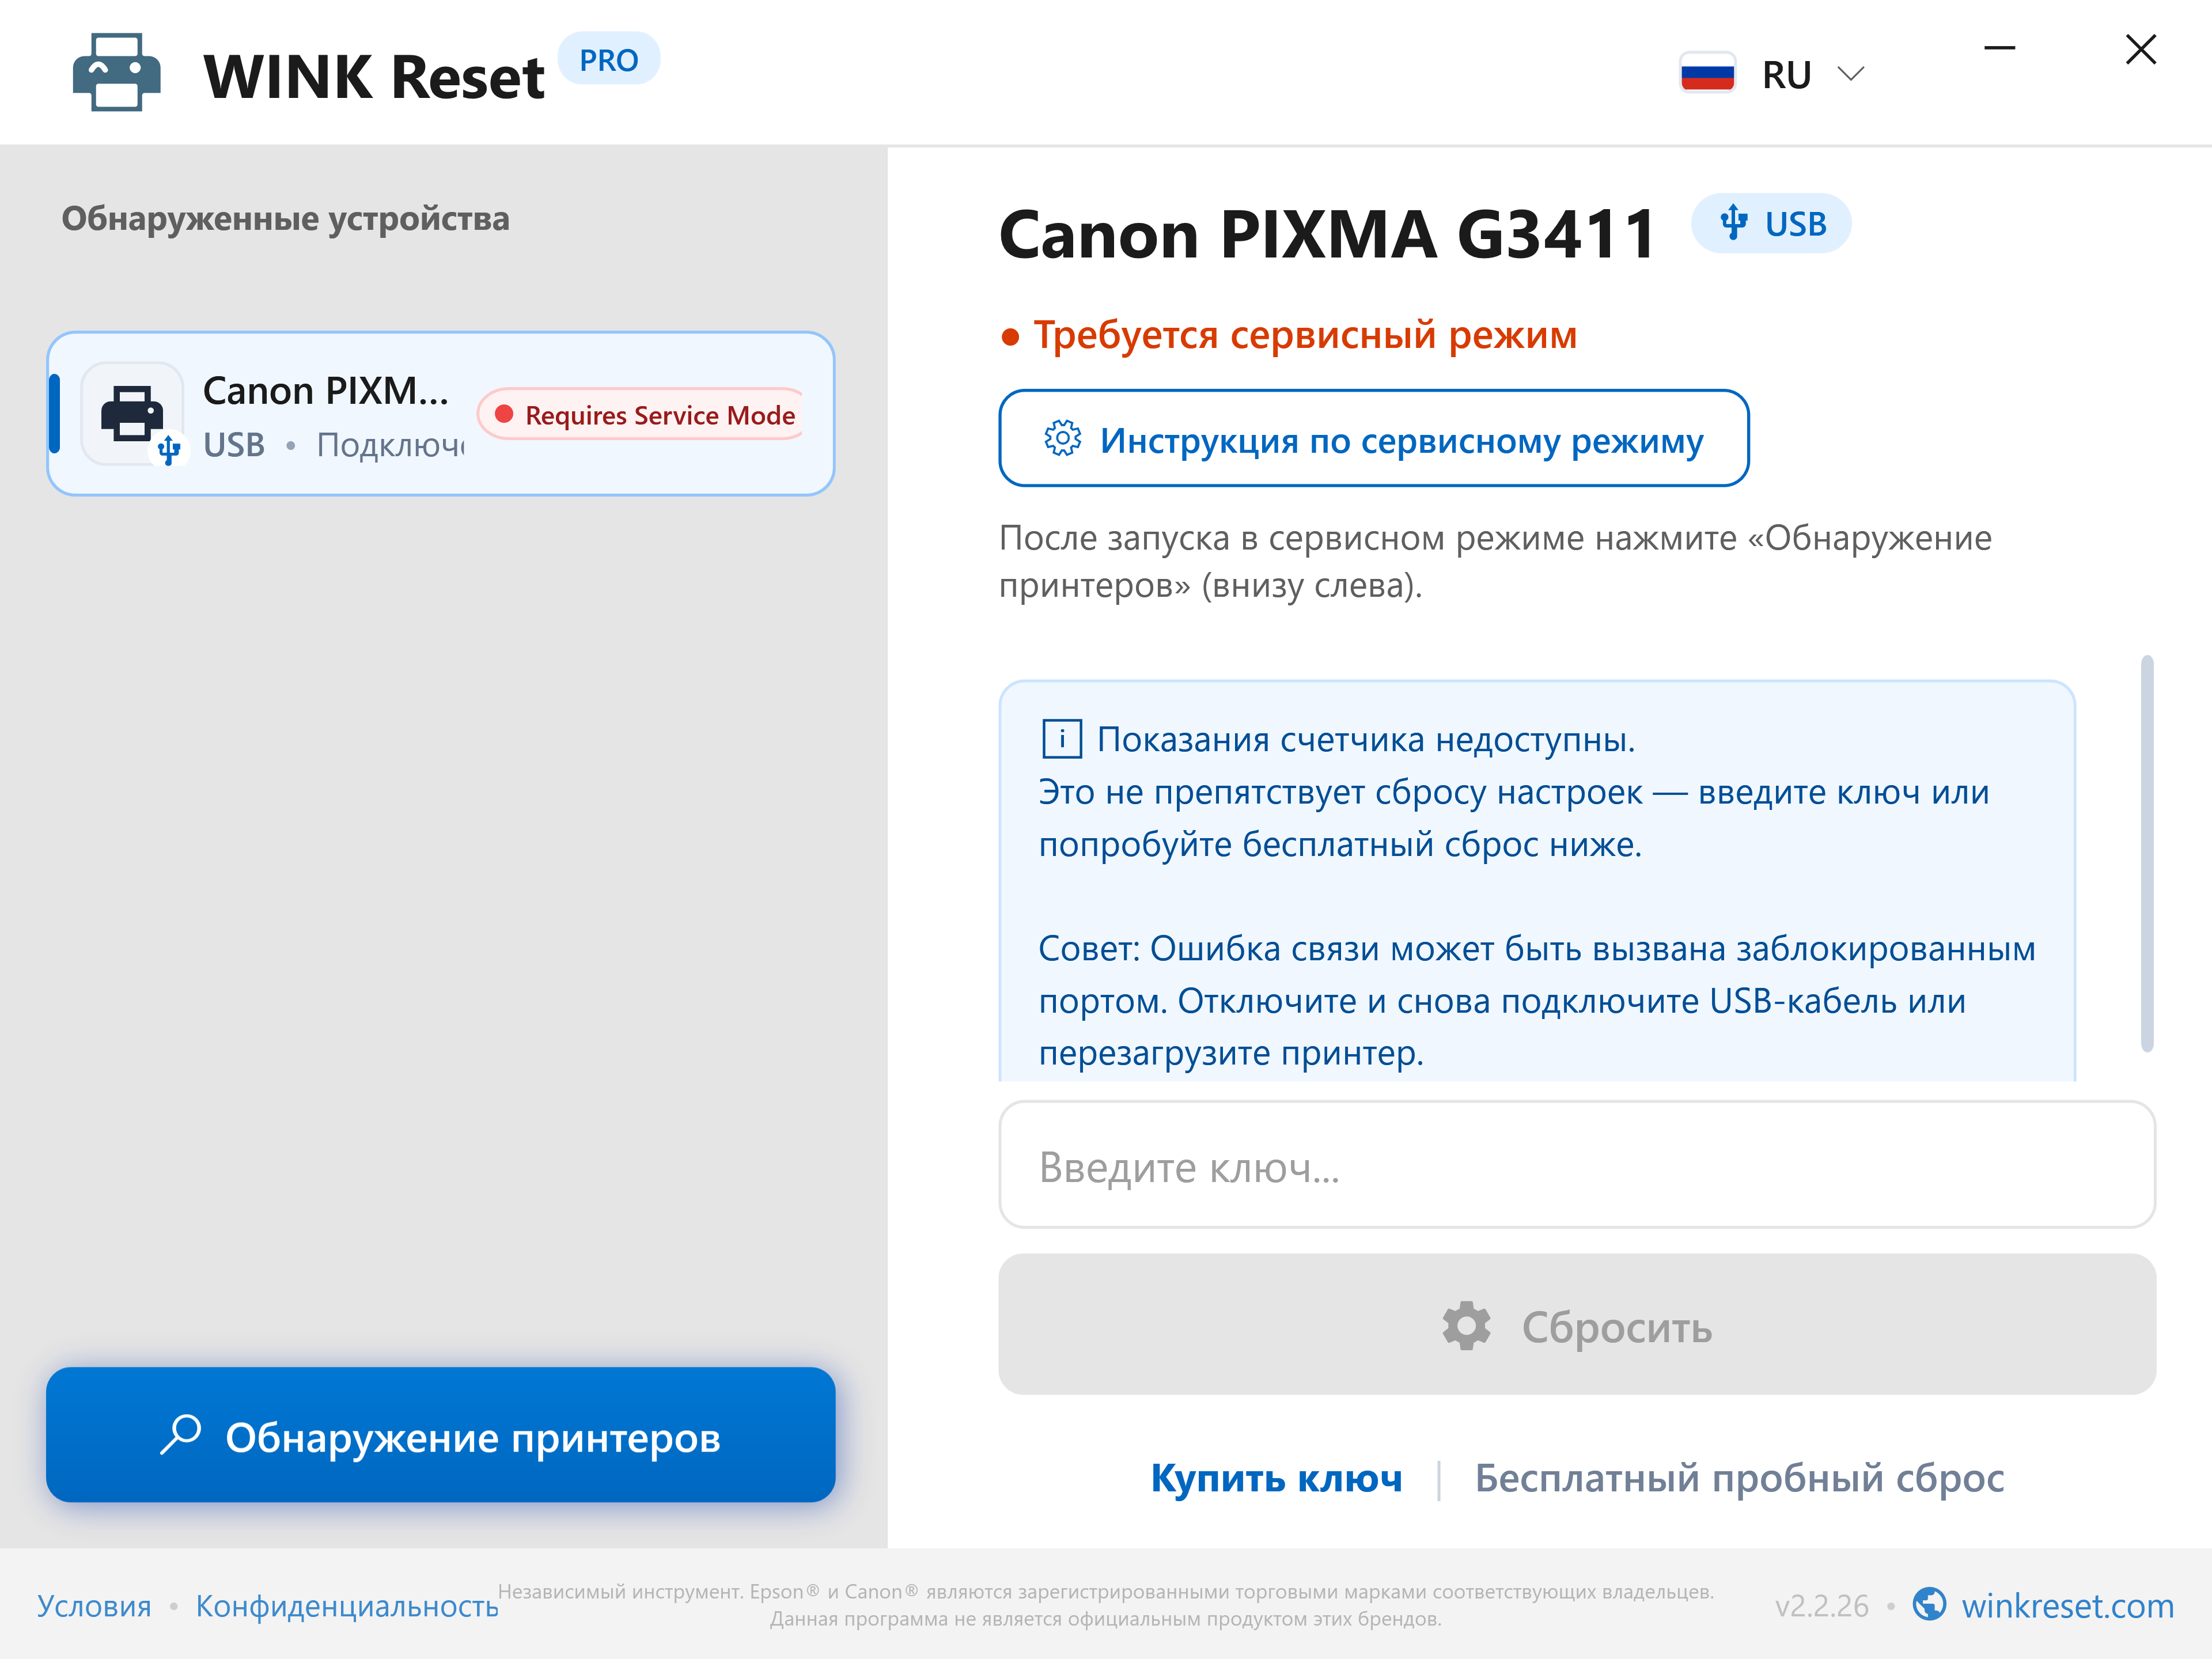Click the gear icon in the instructions button
This screenshot has height=1659, width=2212.
click(1062, 439)
